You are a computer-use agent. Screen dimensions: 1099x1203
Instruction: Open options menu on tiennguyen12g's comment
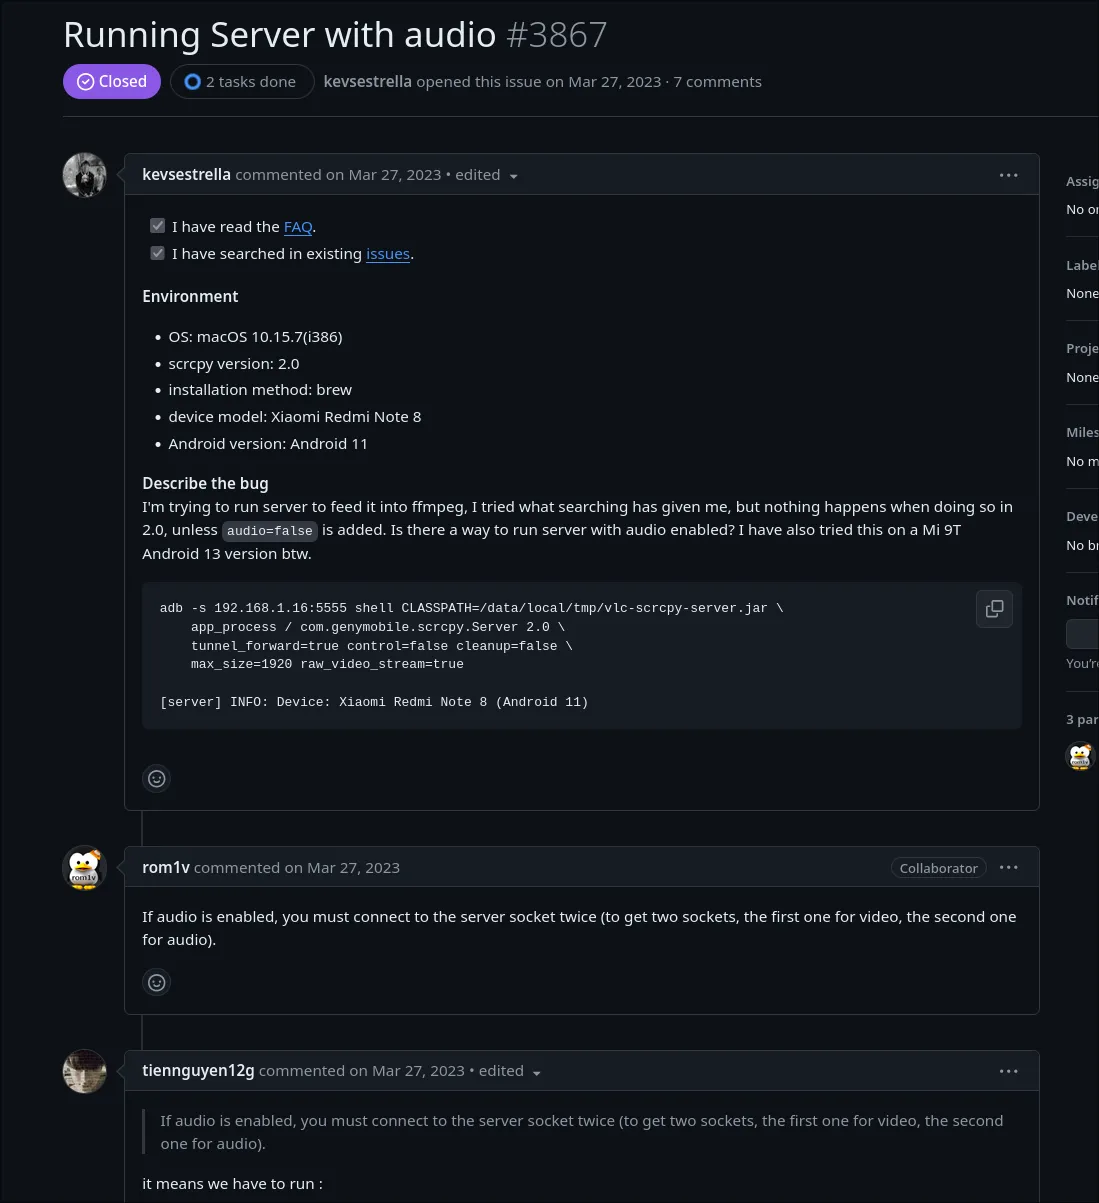(x=1008, y=1071)
